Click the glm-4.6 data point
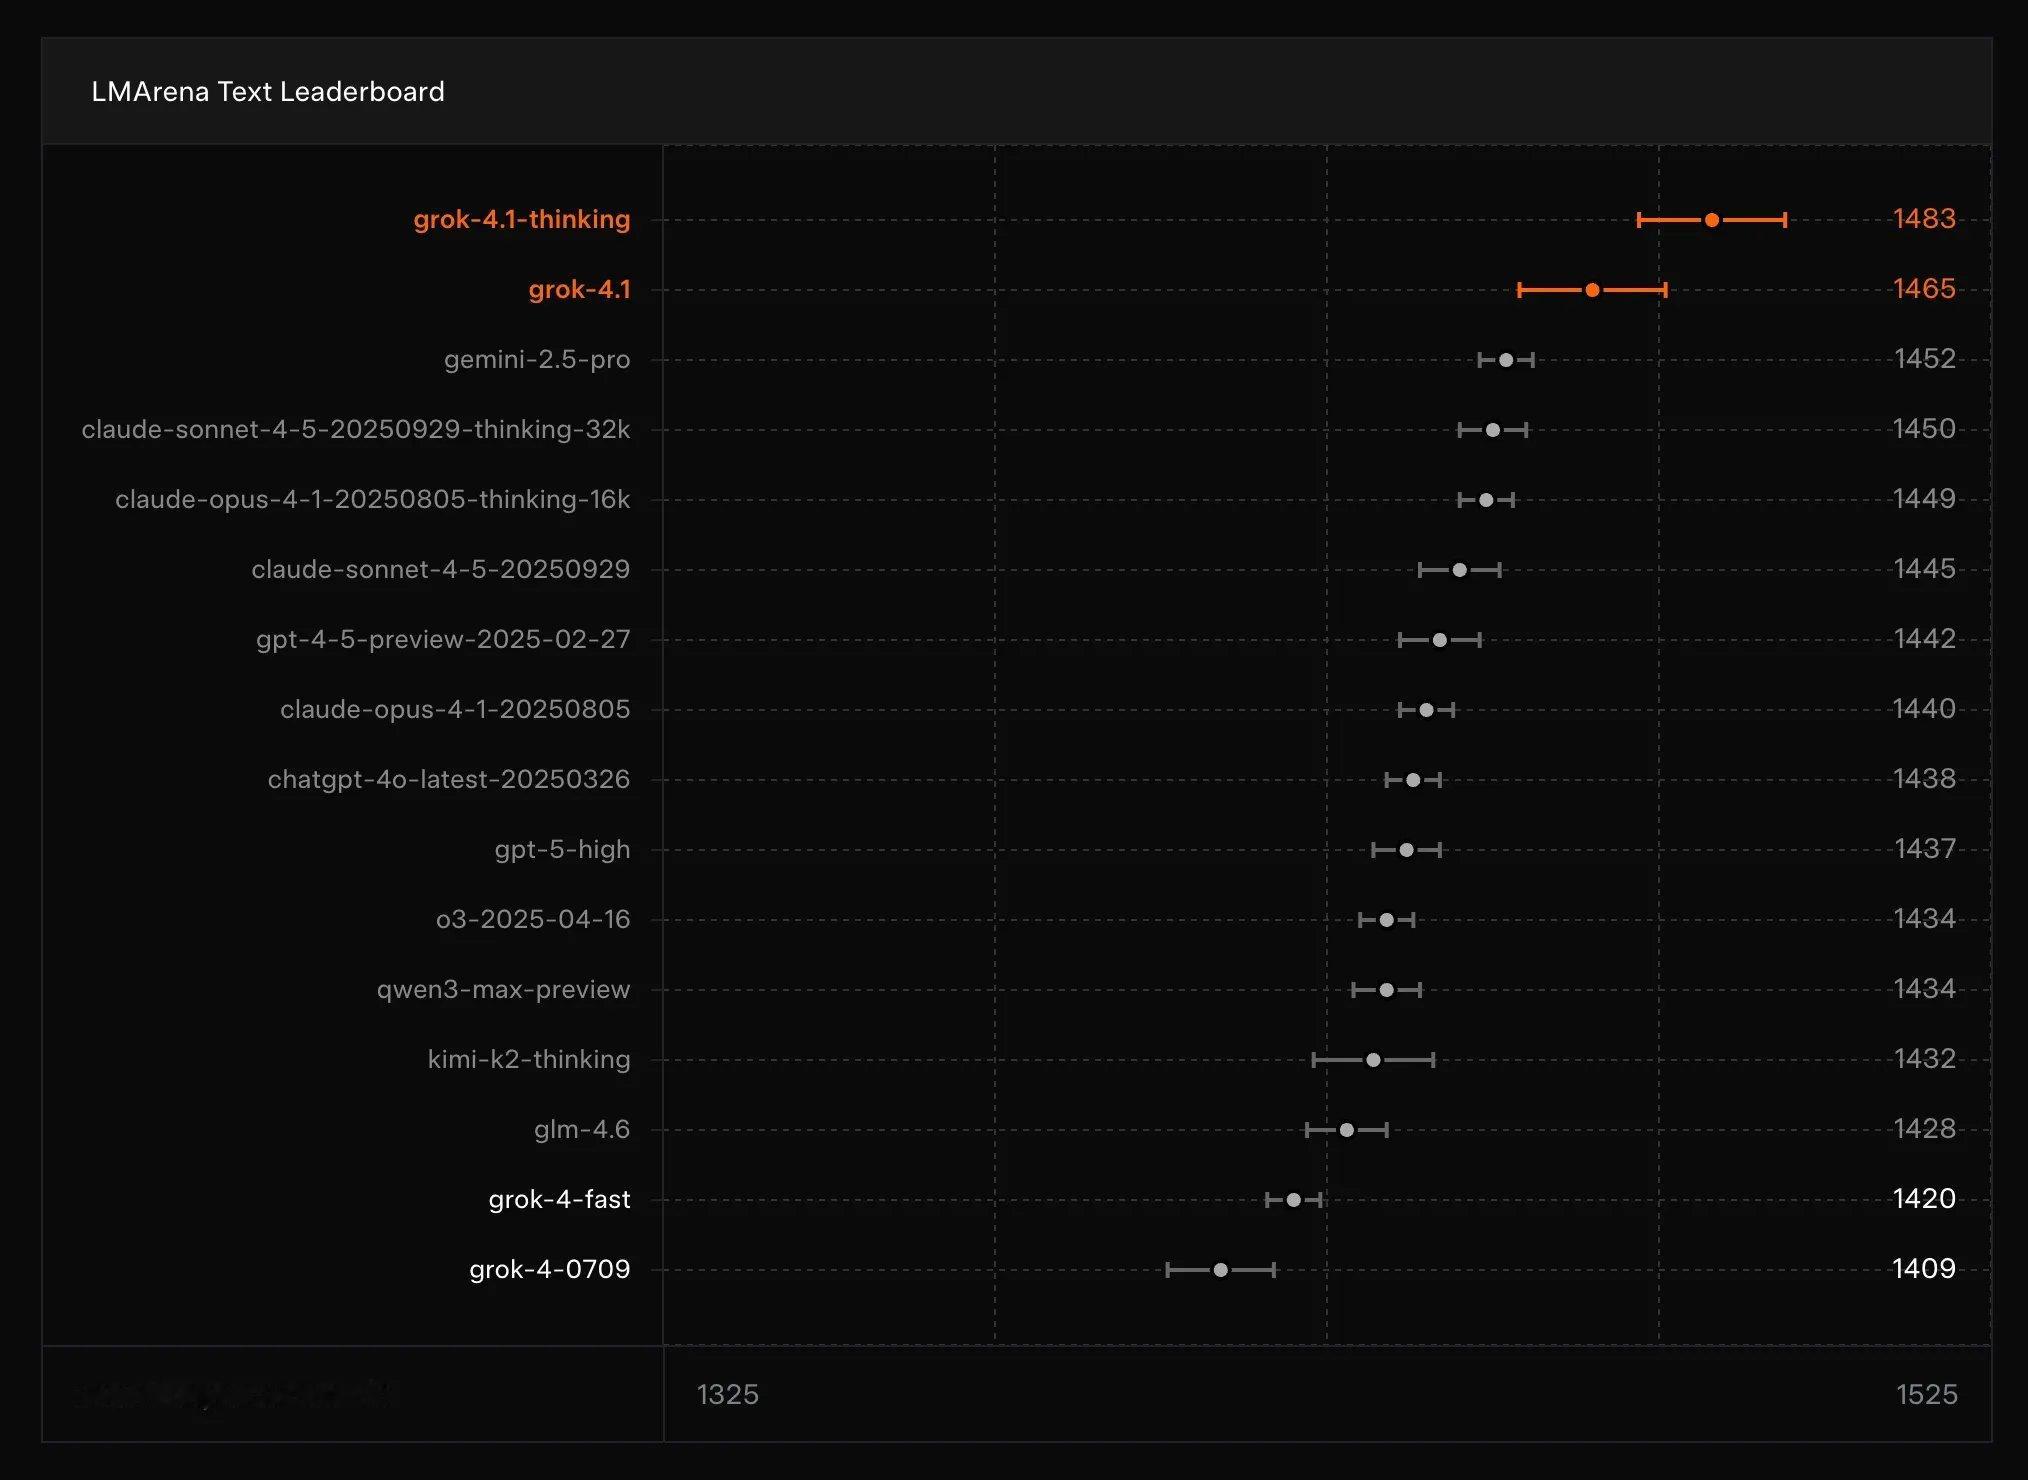2028x1480 pixels. pos(1346,1130)
